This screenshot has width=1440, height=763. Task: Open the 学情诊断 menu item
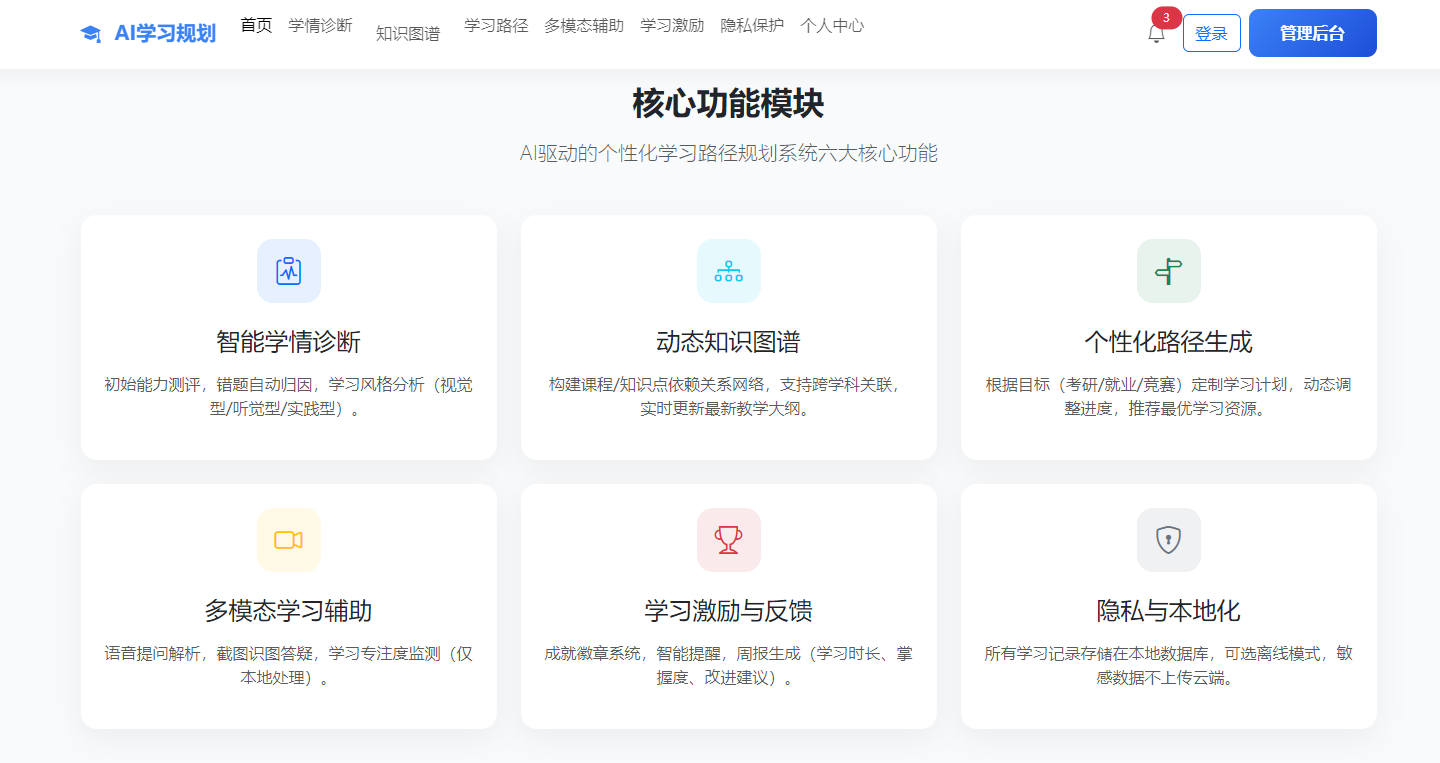click(320, 25)
